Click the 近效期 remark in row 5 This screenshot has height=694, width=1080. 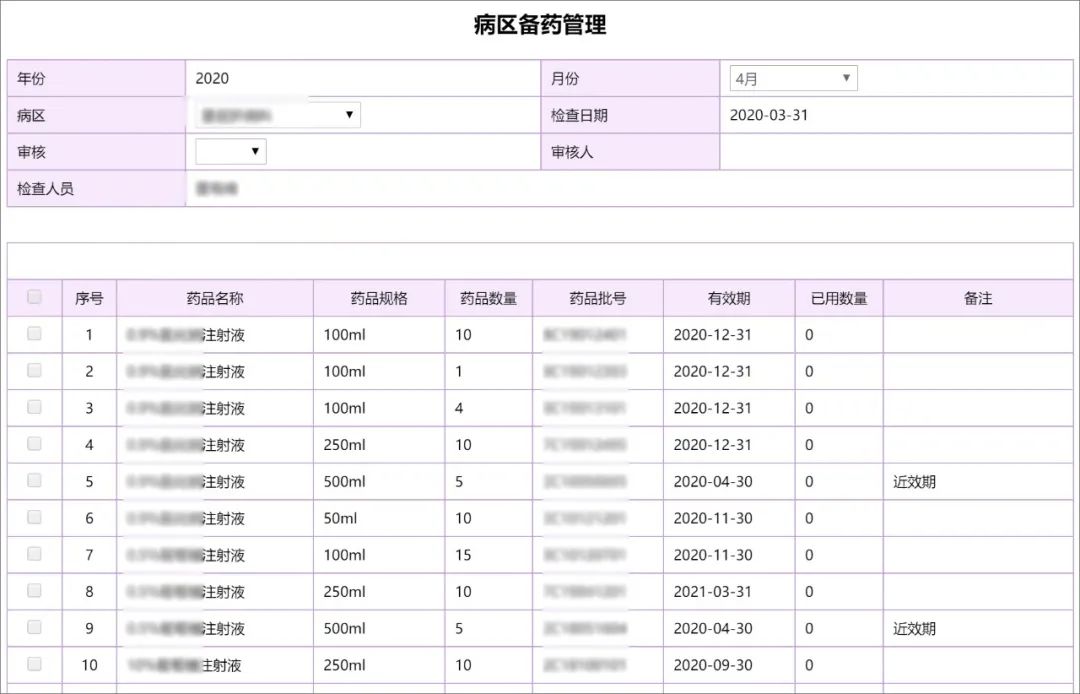(x=914, y=482)
